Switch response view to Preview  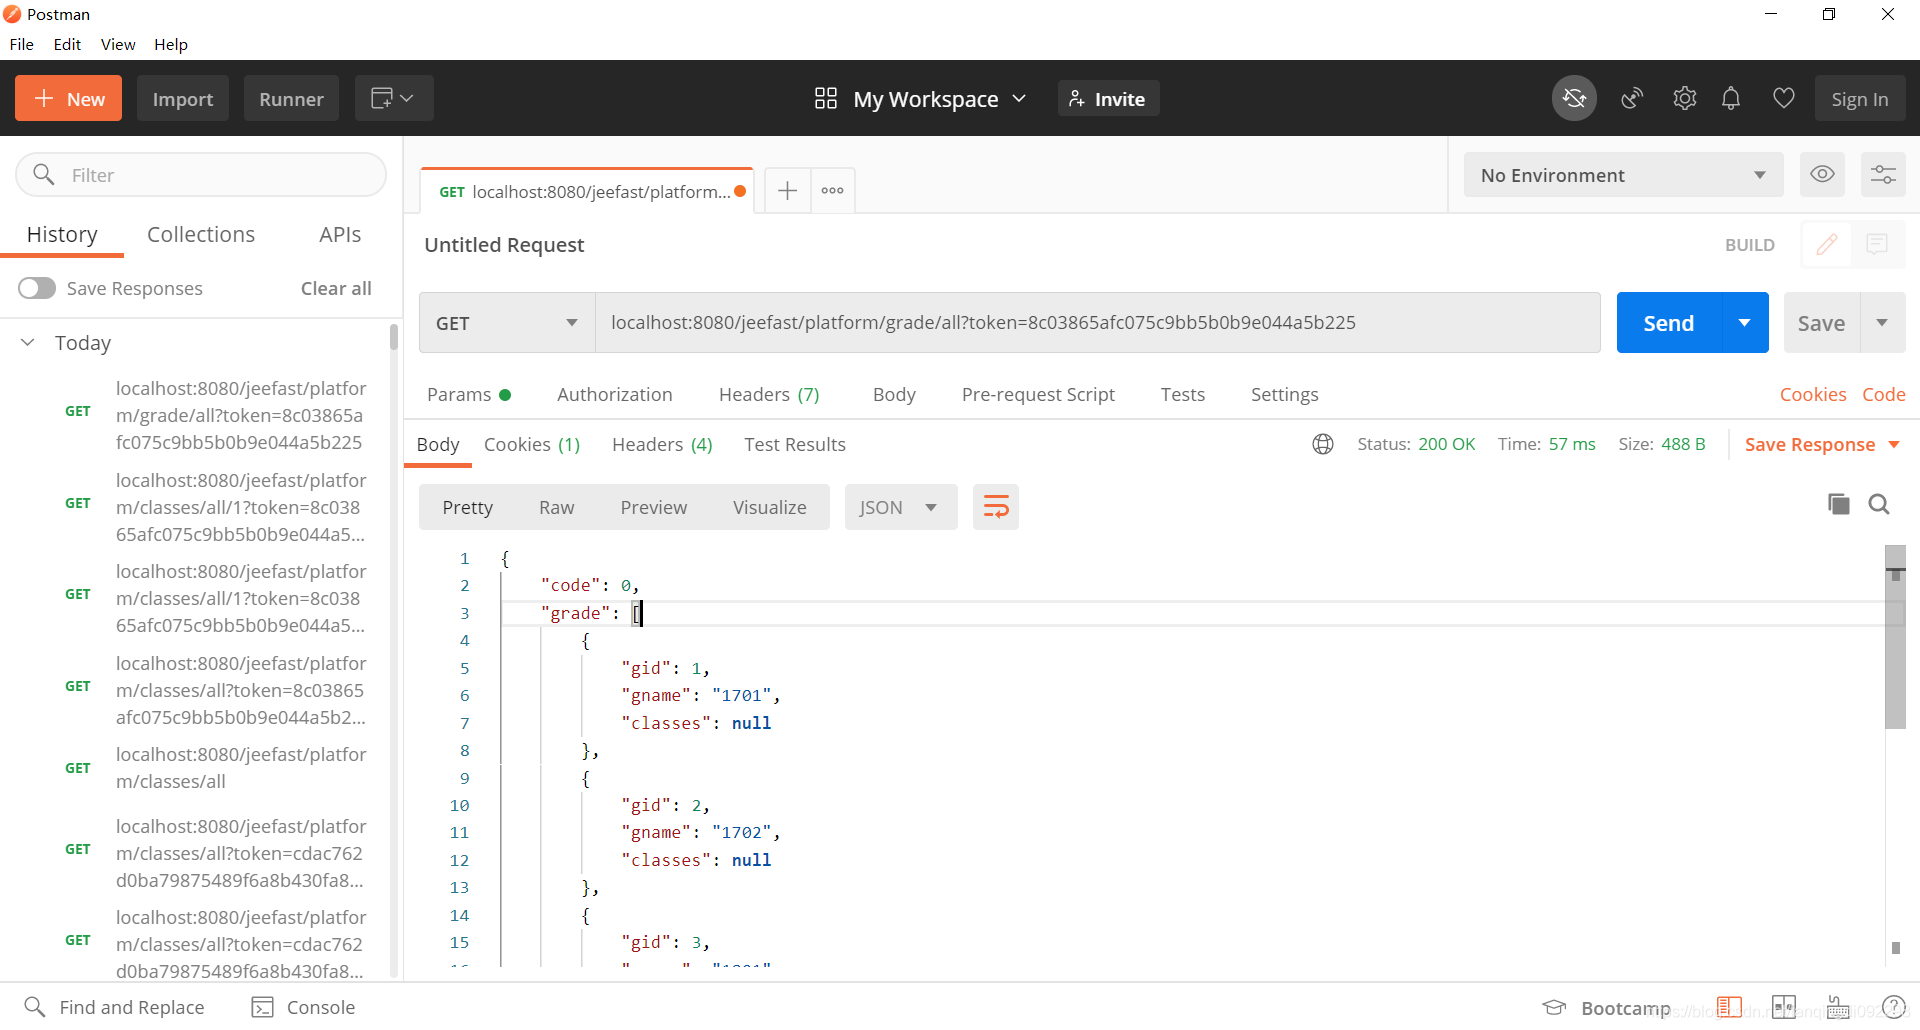[x=654, y=507]
